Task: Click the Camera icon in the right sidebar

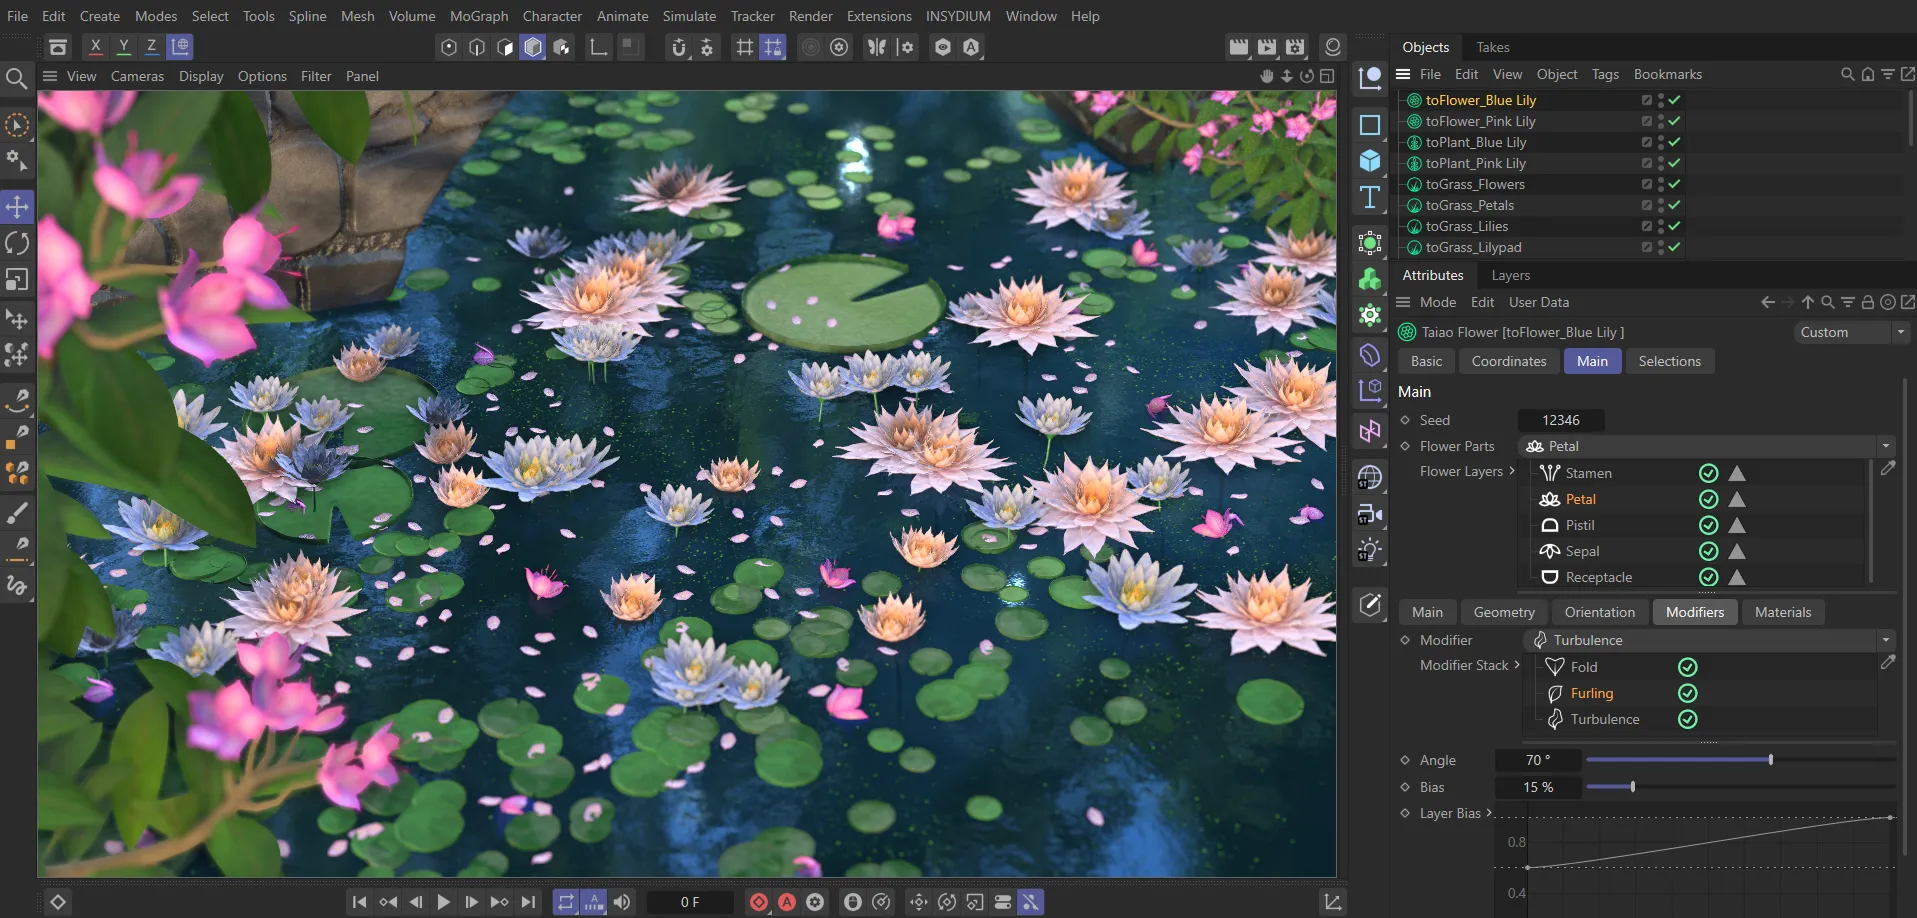Action: coord(1370,514)
